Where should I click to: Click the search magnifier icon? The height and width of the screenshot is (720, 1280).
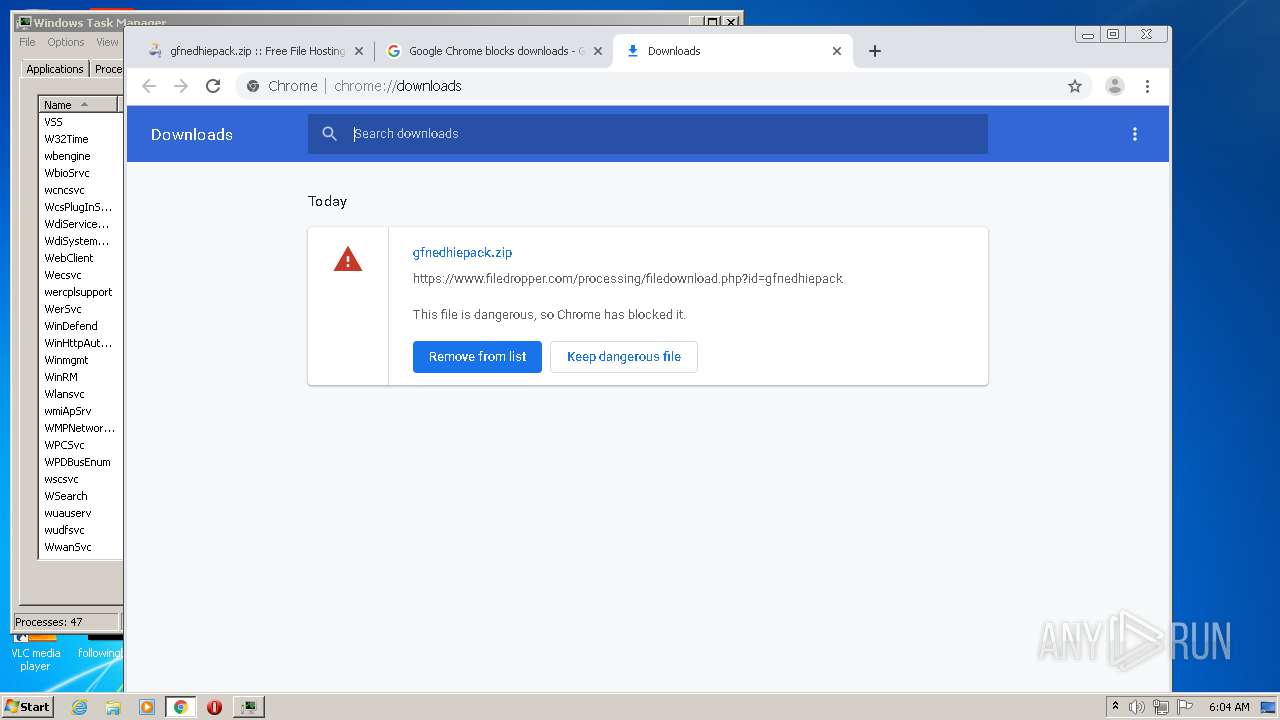pyautogui.click(x=330, y=134)
